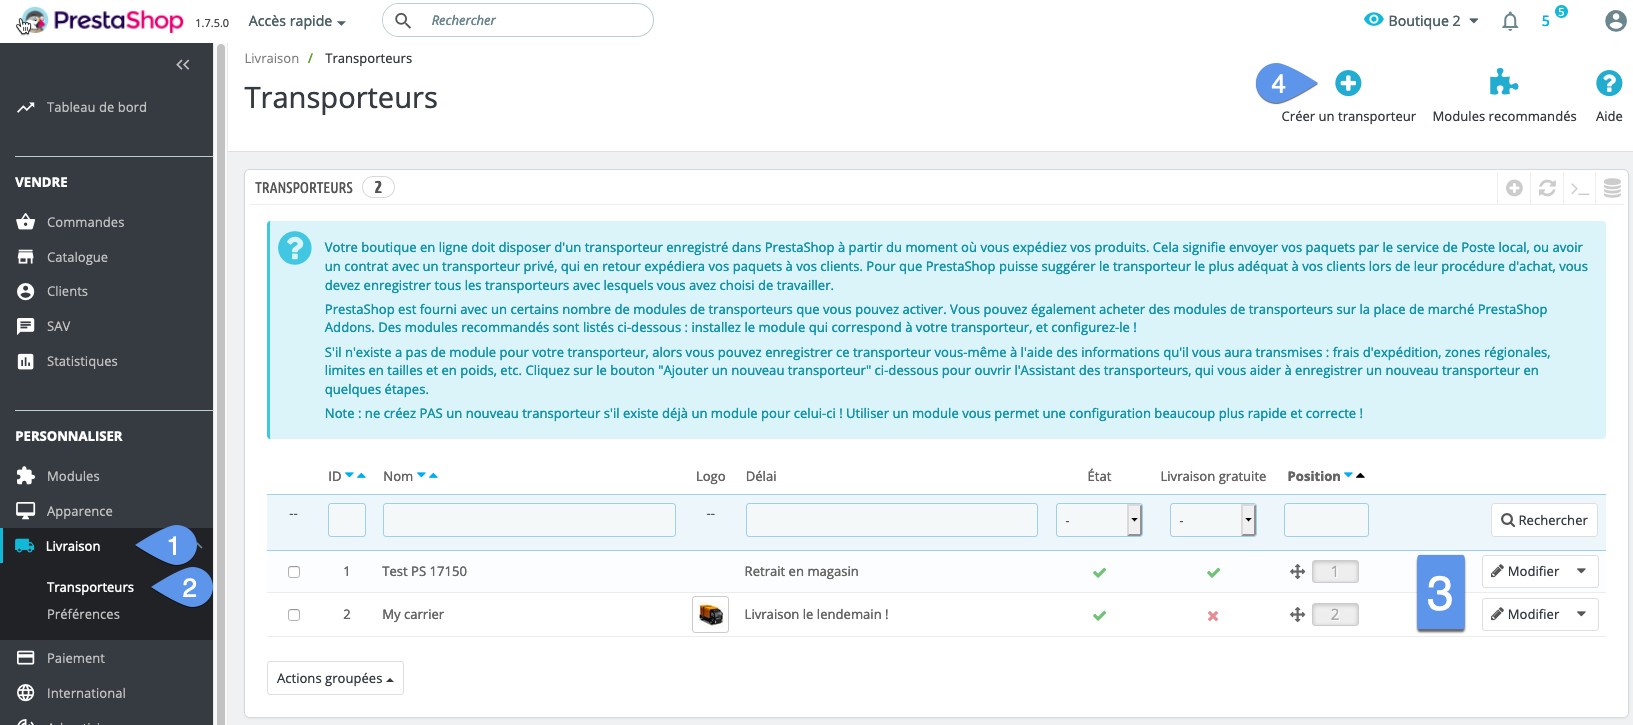Select the My carrier row checkbox
Screen dimensions: 1633x725
coord(294,615)
